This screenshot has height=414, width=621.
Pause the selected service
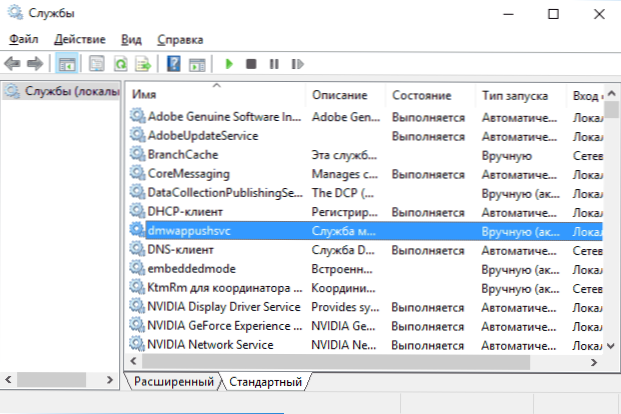point(274,64)
